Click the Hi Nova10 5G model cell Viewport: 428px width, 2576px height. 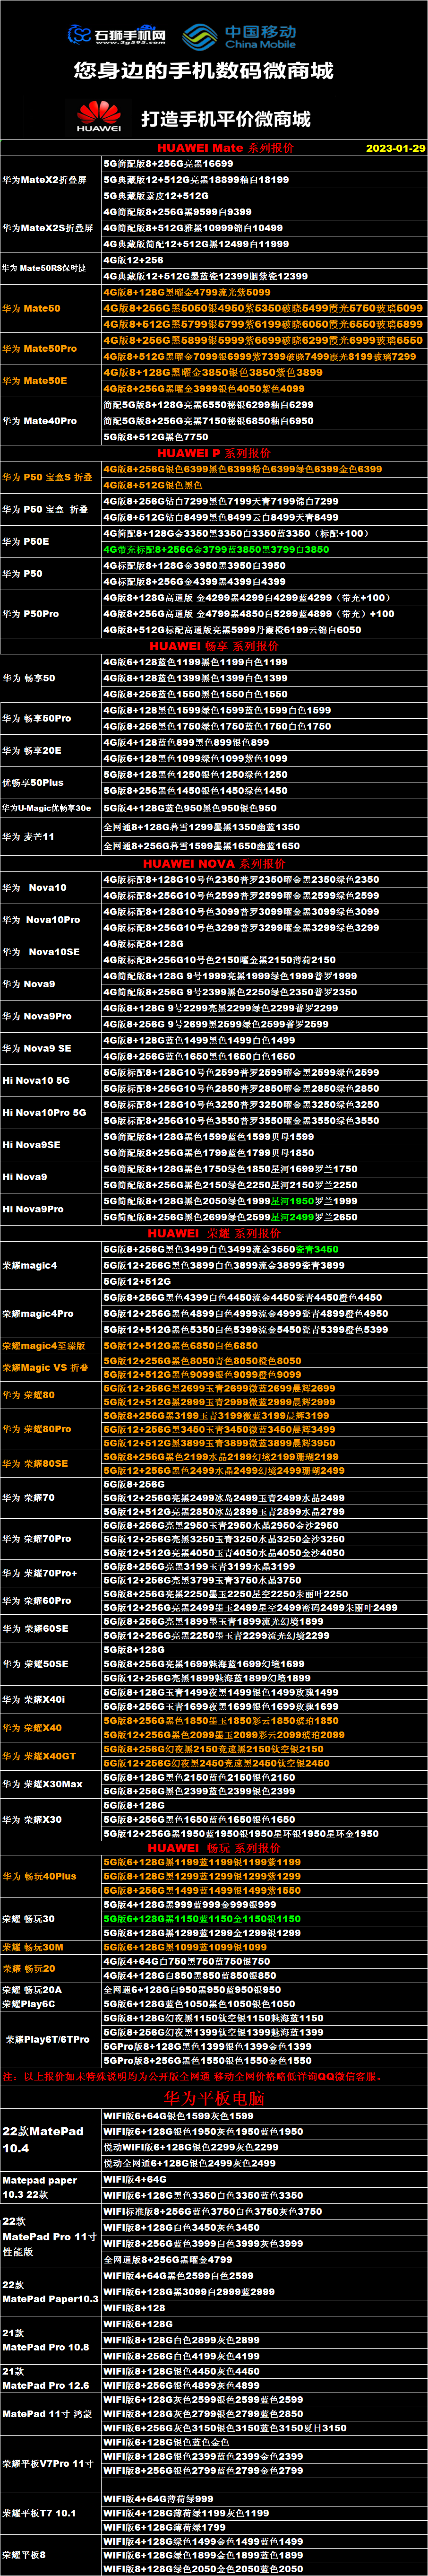point(50,1080)
